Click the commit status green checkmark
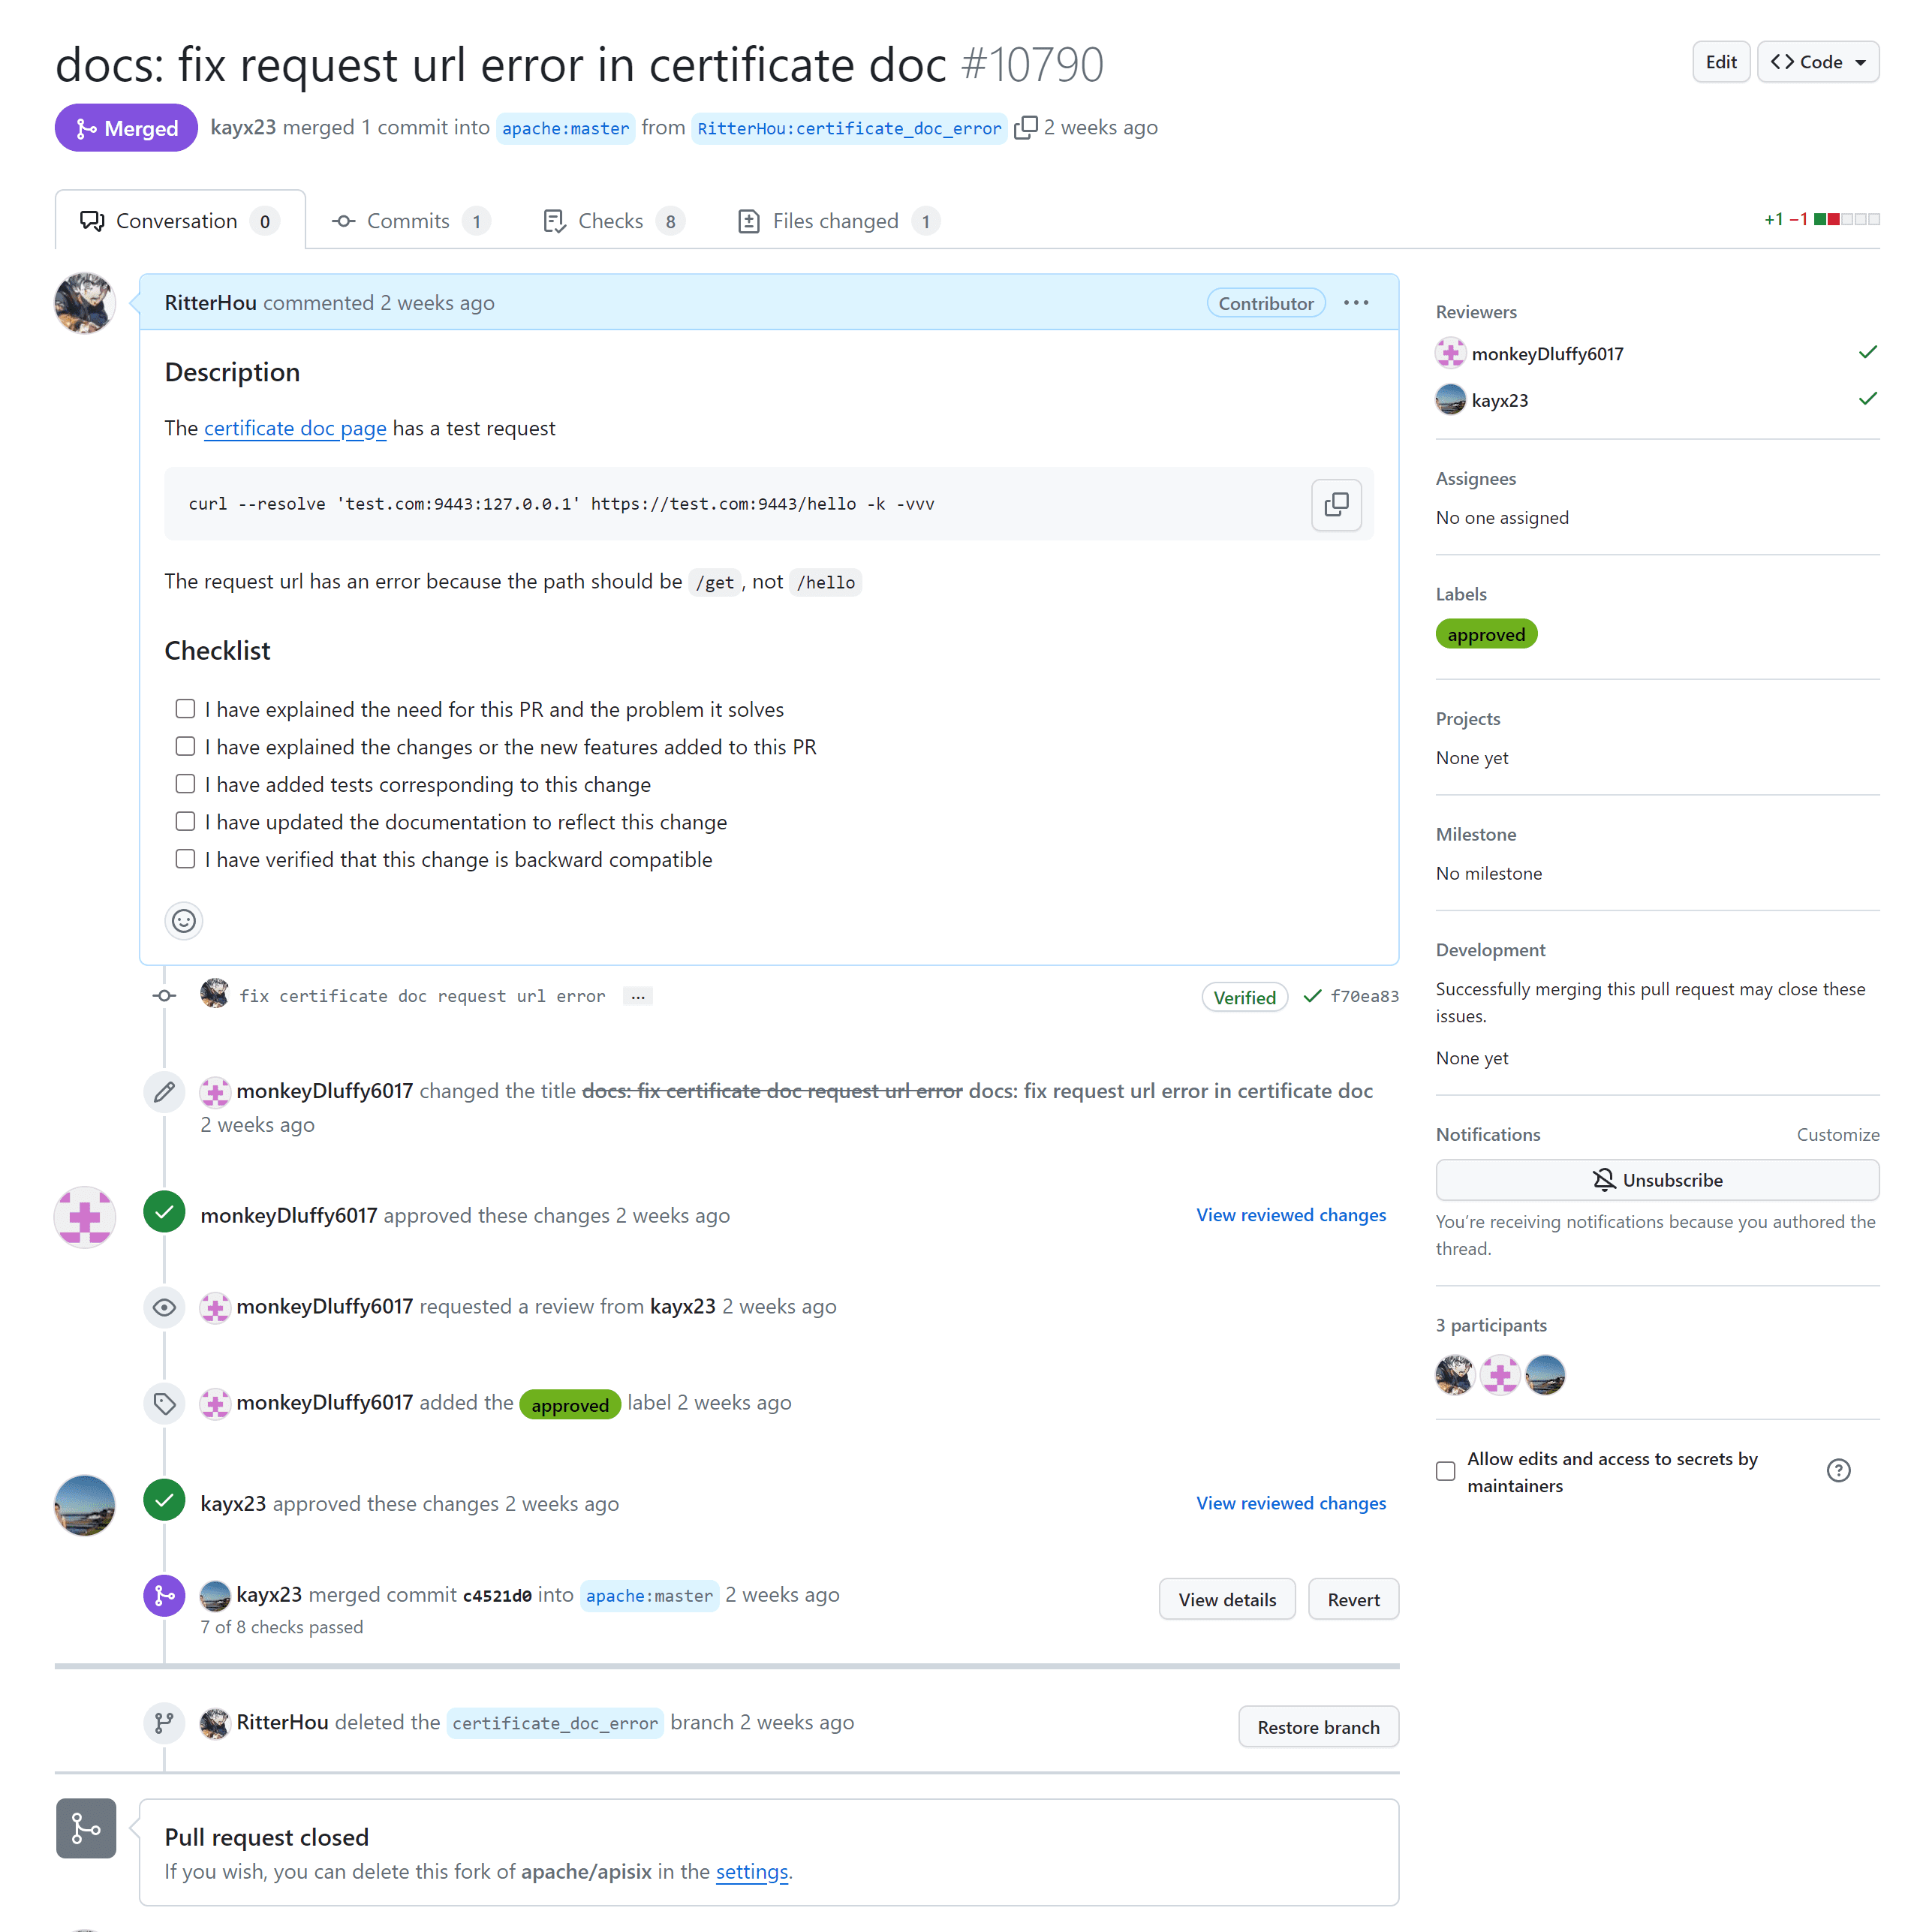Screen dimensions: 1908x1932 [1312, 996]
